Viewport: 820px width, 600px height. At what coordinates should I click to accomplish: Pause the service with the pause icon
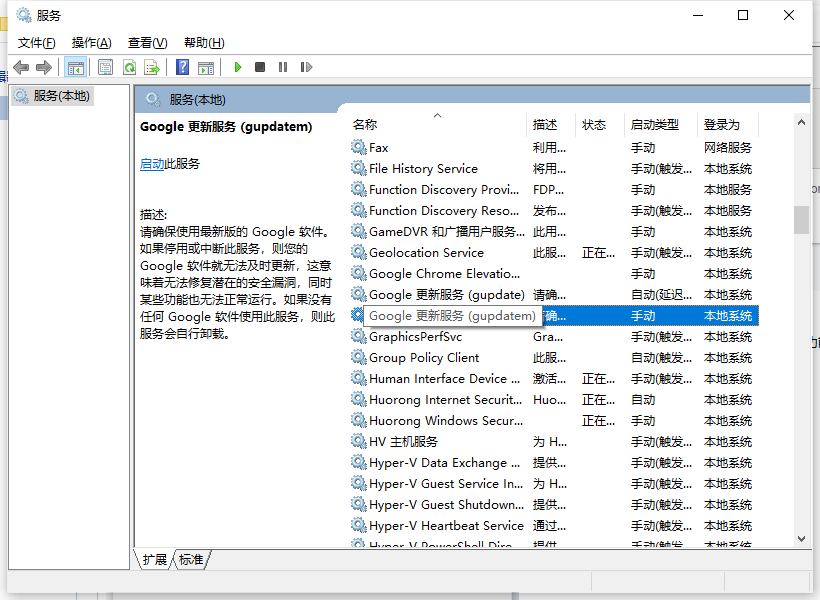(283, 67)
